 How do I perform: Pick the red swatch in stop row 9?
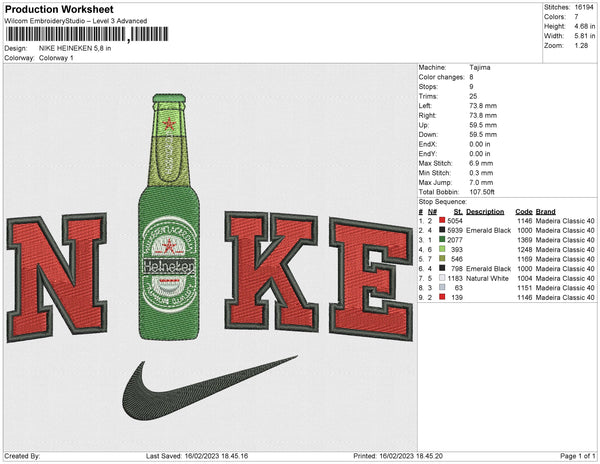(442, 297)
